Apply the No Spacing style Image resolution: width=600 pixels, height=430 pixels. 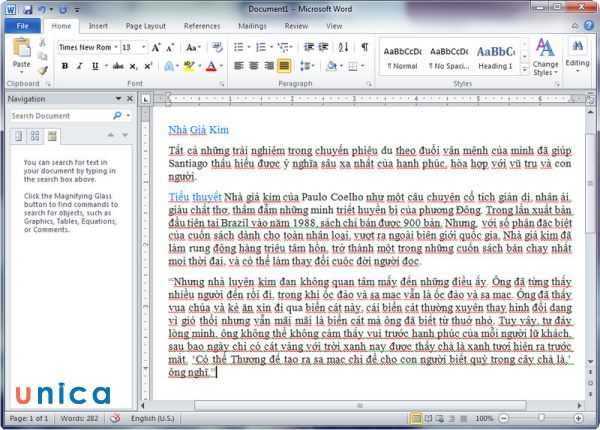(449, 58)
